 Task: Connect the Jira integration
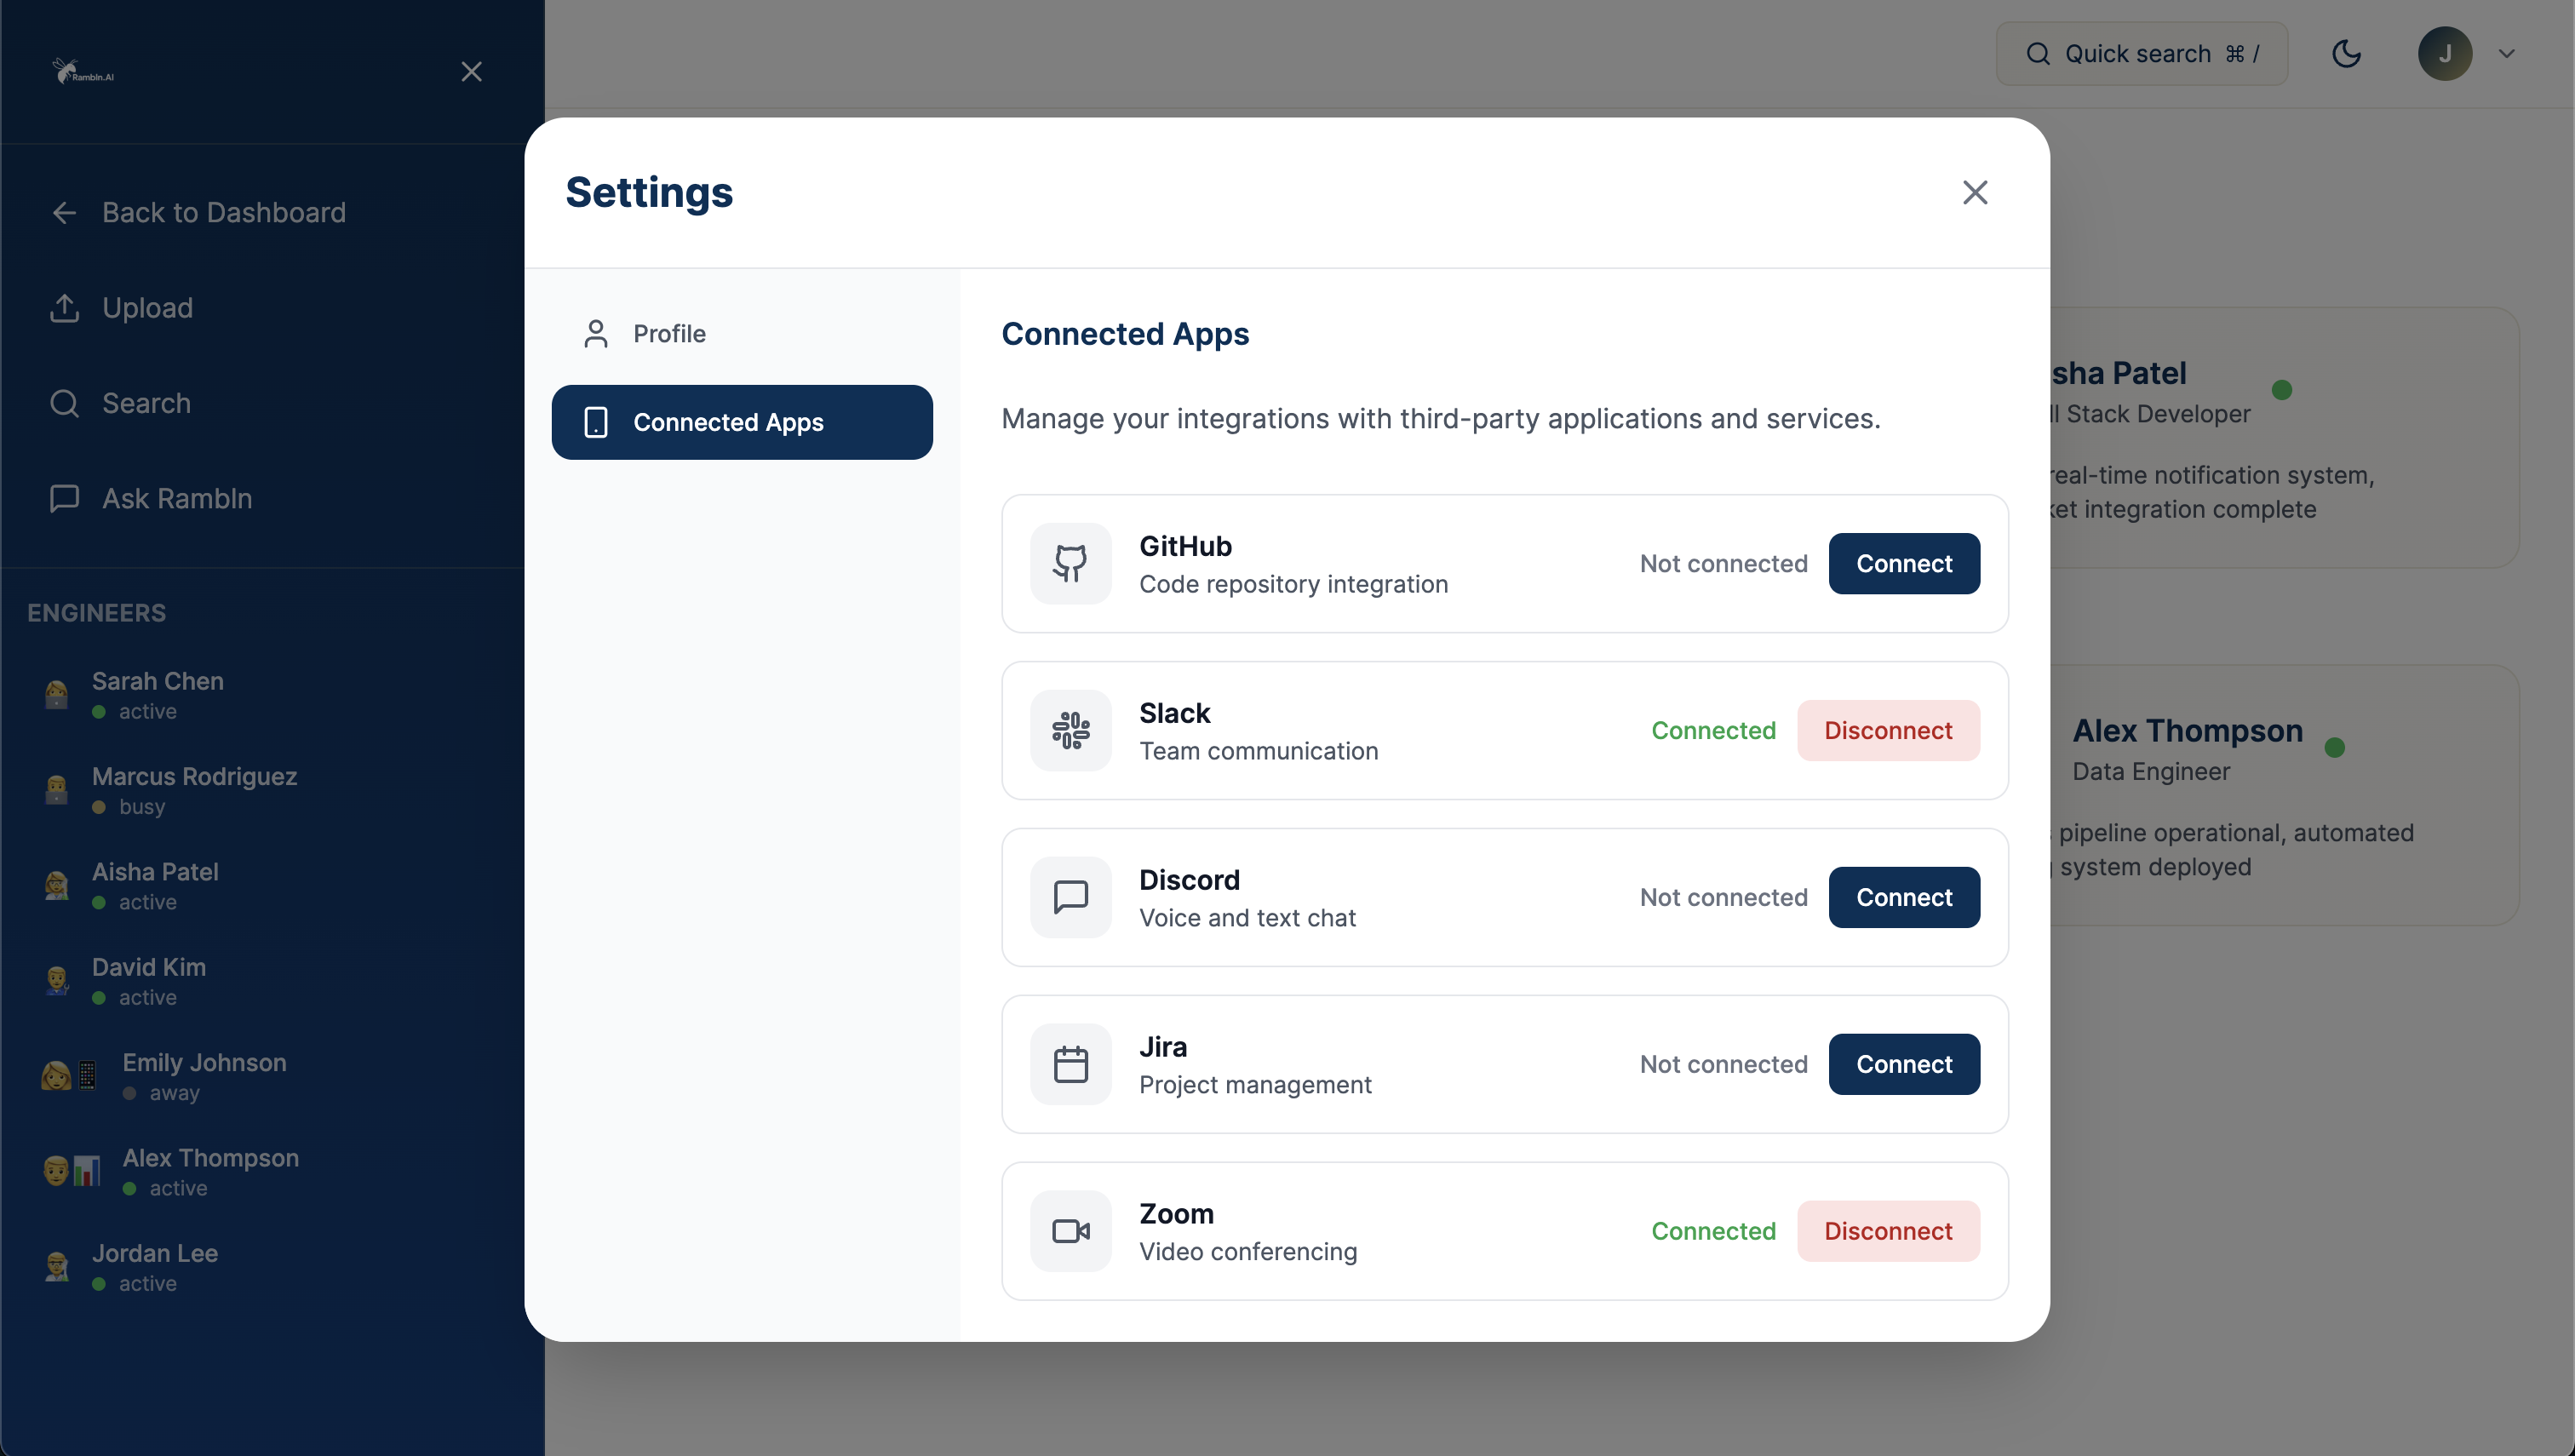pyautogui.click(x=1903, y=1064)
